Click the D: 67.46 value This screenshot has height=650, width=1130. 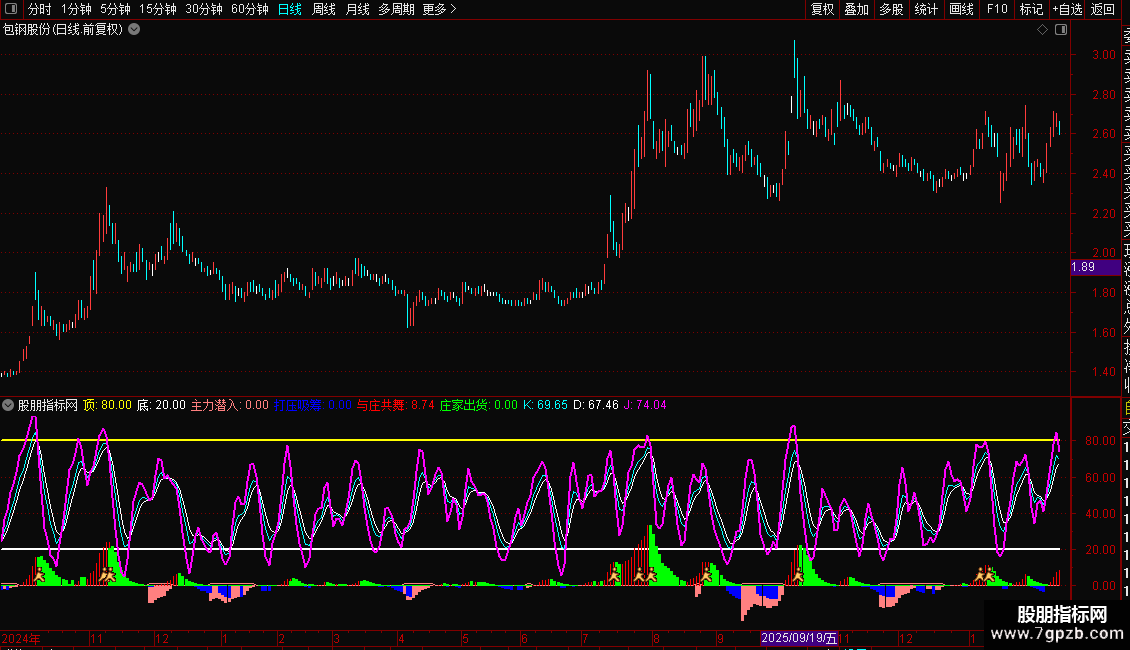coord(595,405)
